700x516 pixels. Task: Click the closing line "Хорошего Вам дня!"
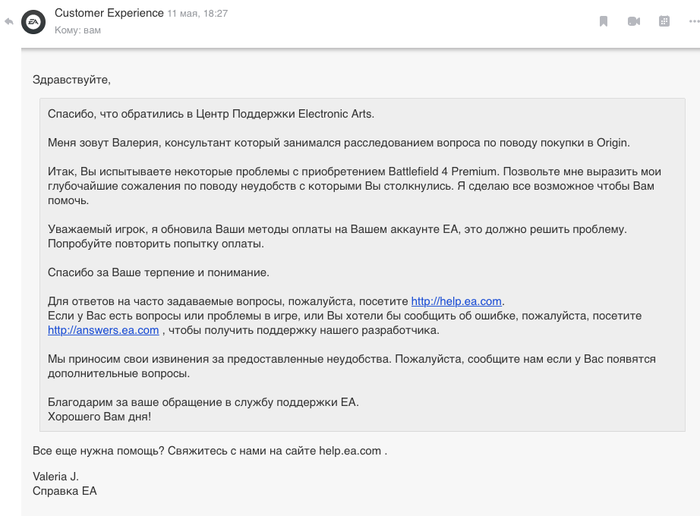99,416
